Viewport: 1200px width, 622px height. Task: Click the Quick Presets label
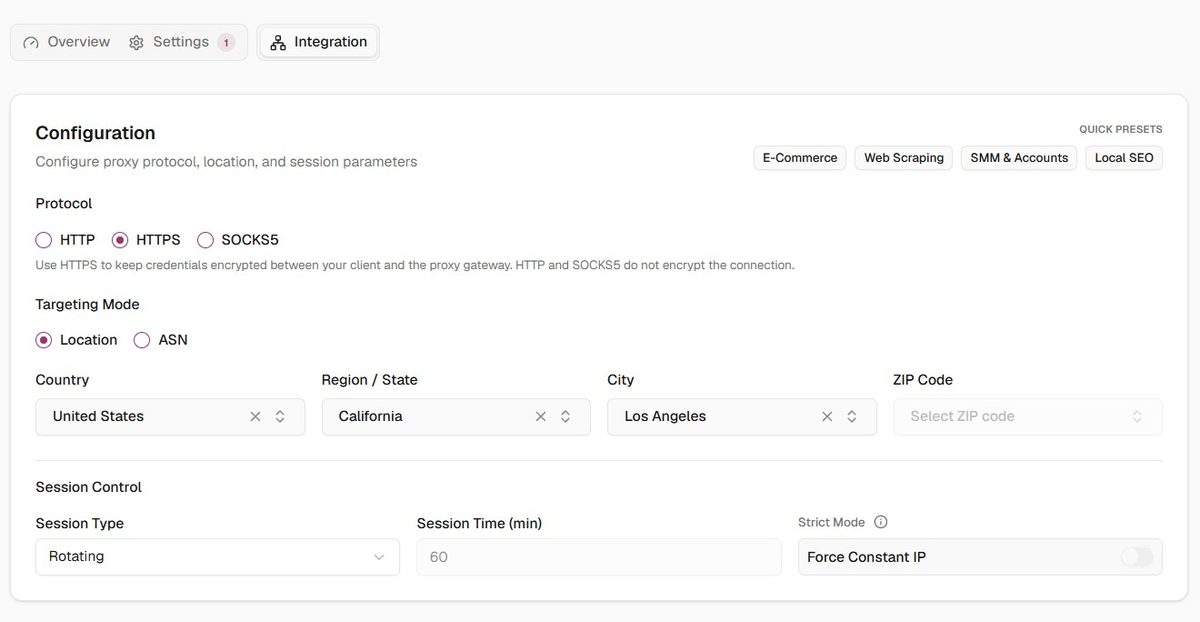(1121, 129)
